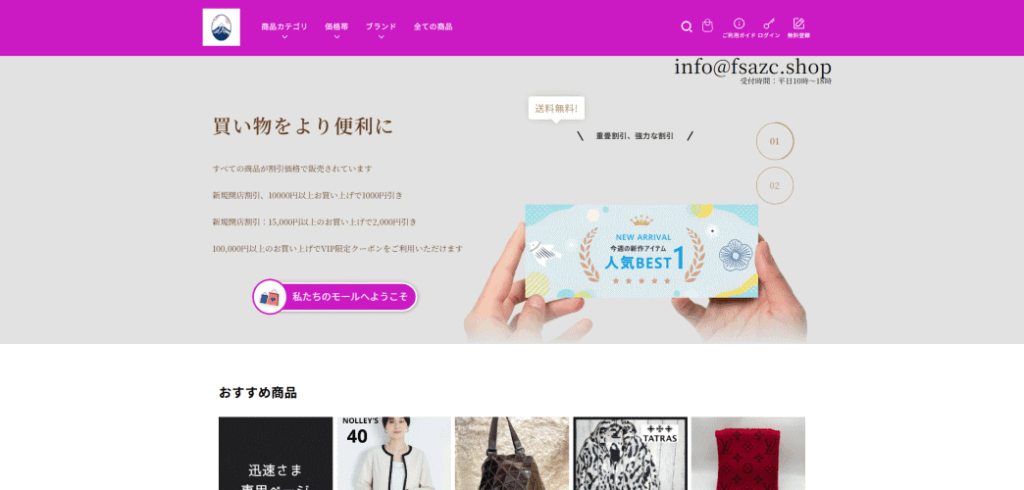Click the info@fsazc.shop email address
1024x490 pixels.
pos(753,67)
